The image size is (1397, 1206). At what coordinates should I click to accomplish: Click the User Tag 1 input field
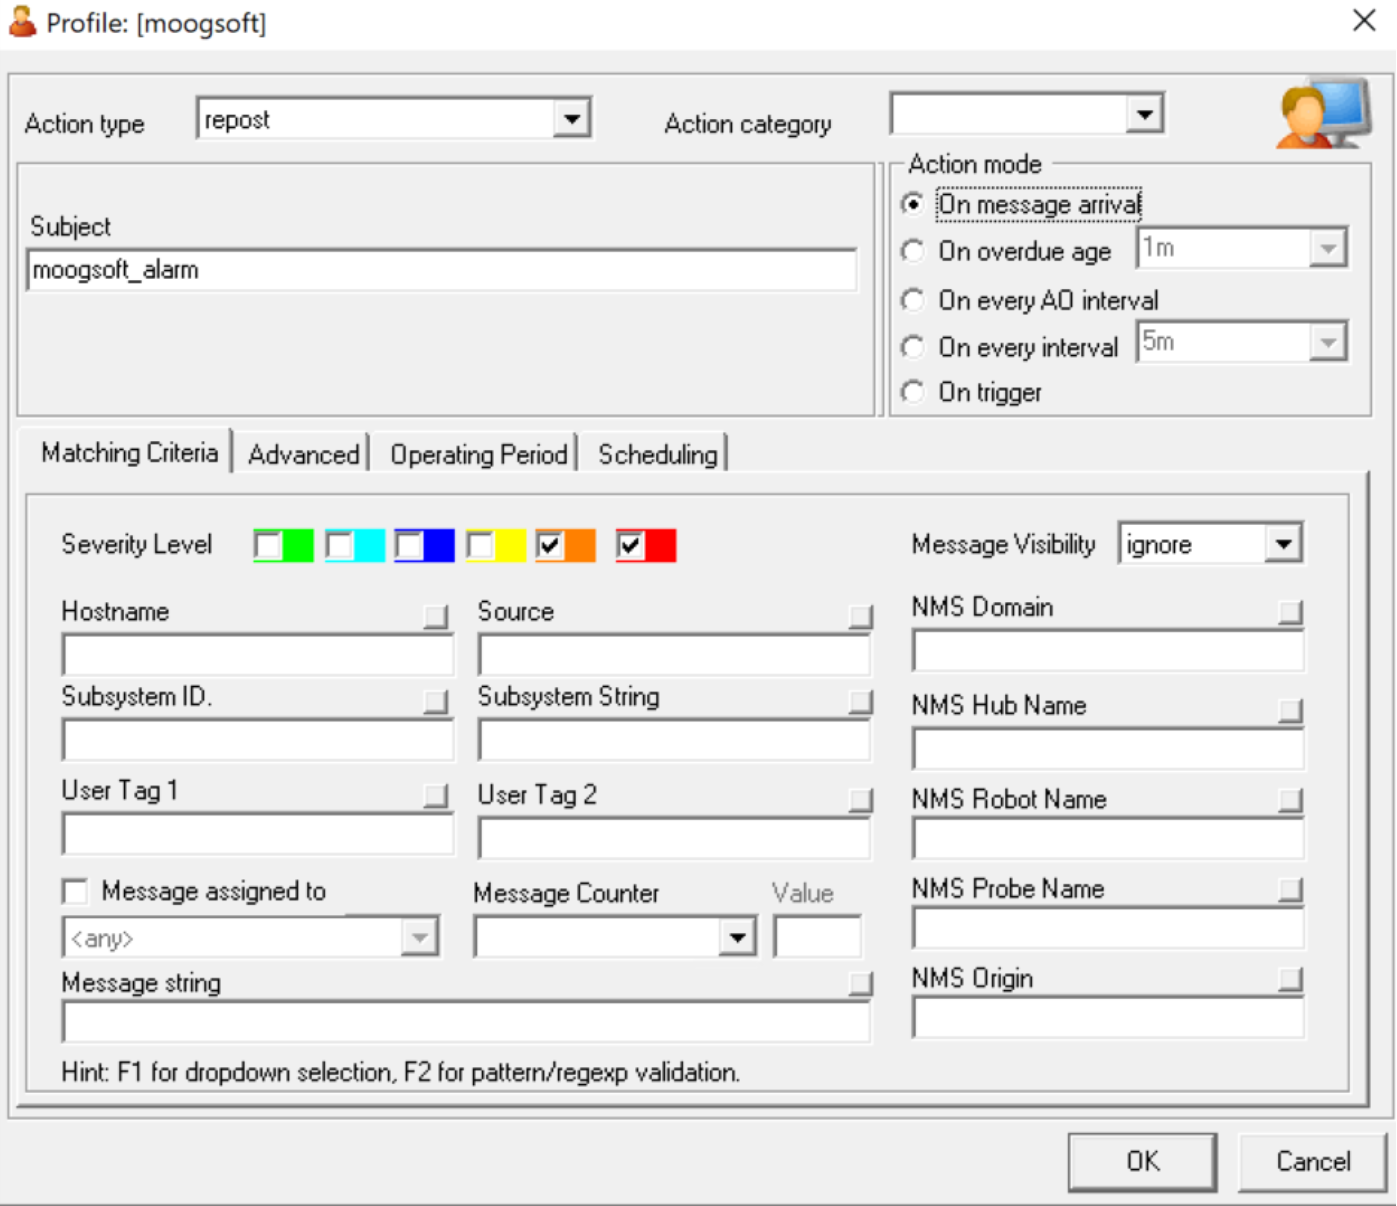pos(257,834)
